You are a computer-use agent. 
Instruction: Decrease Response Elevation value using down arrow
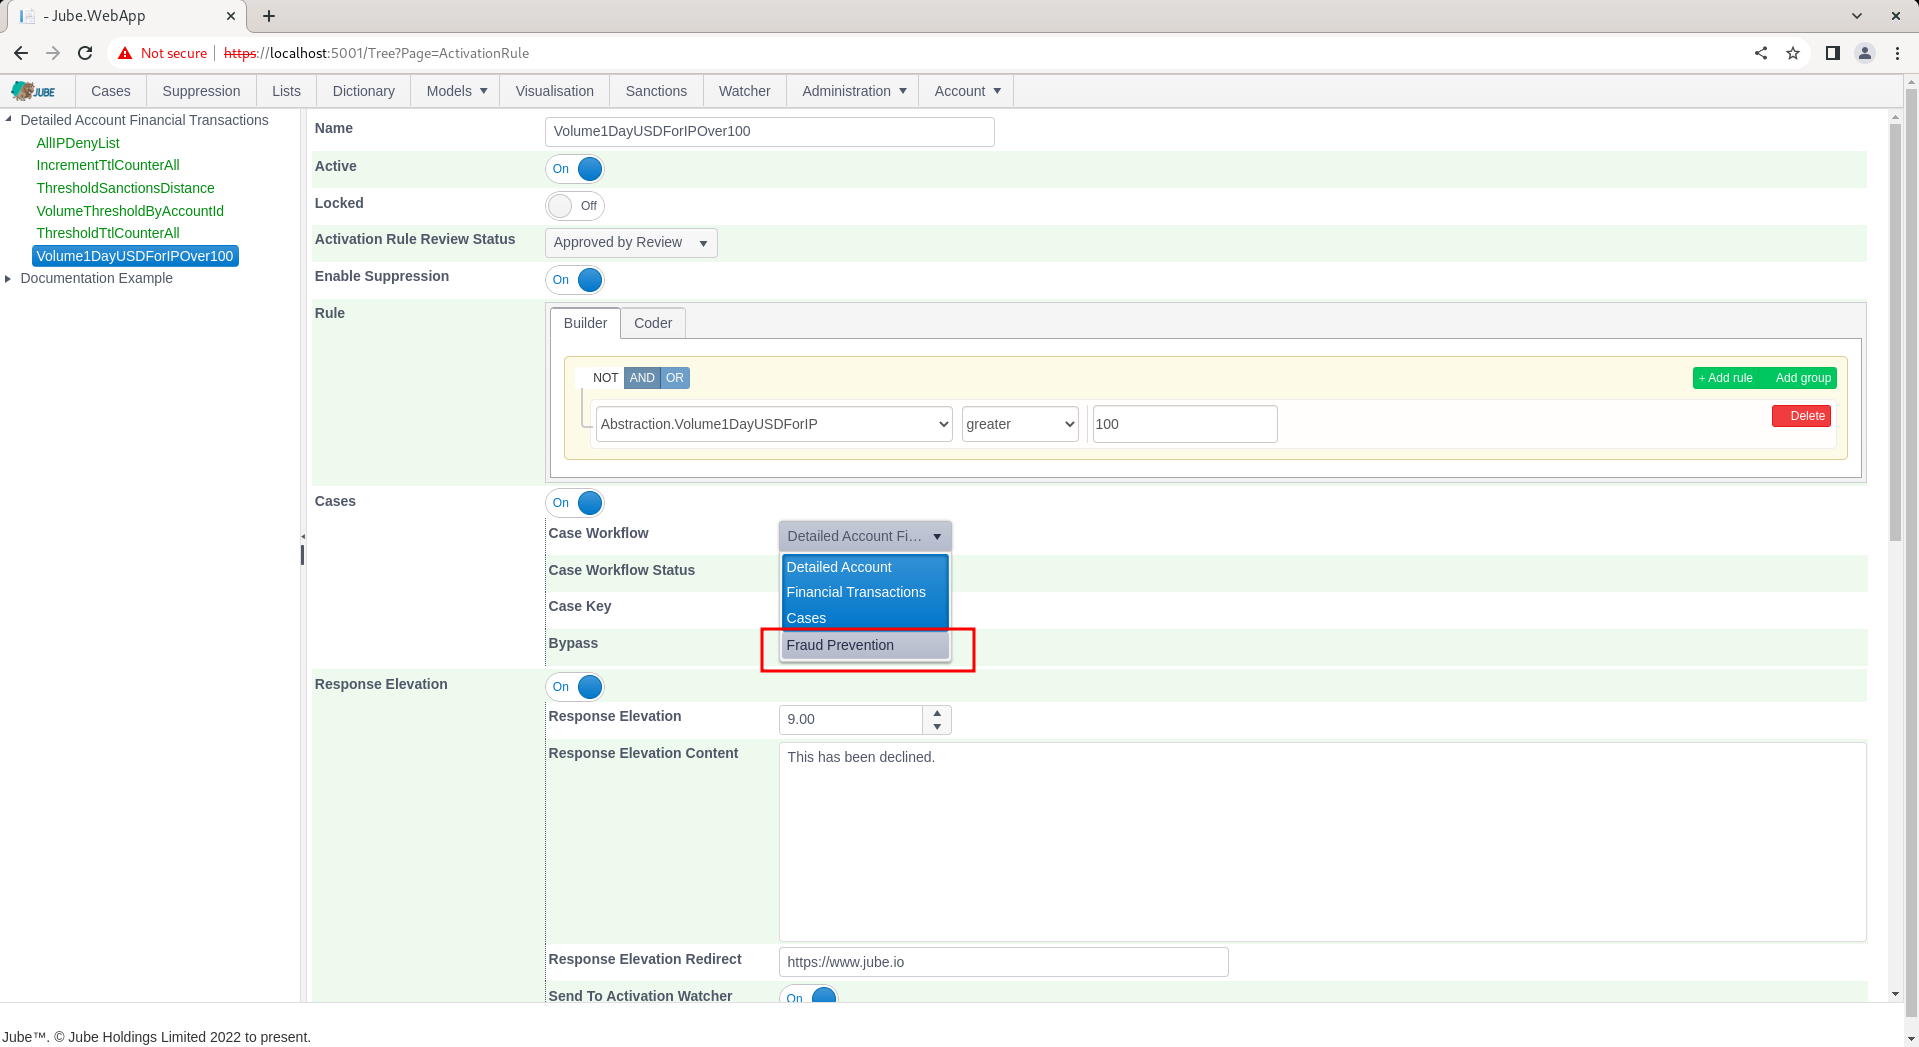point(937,727)
